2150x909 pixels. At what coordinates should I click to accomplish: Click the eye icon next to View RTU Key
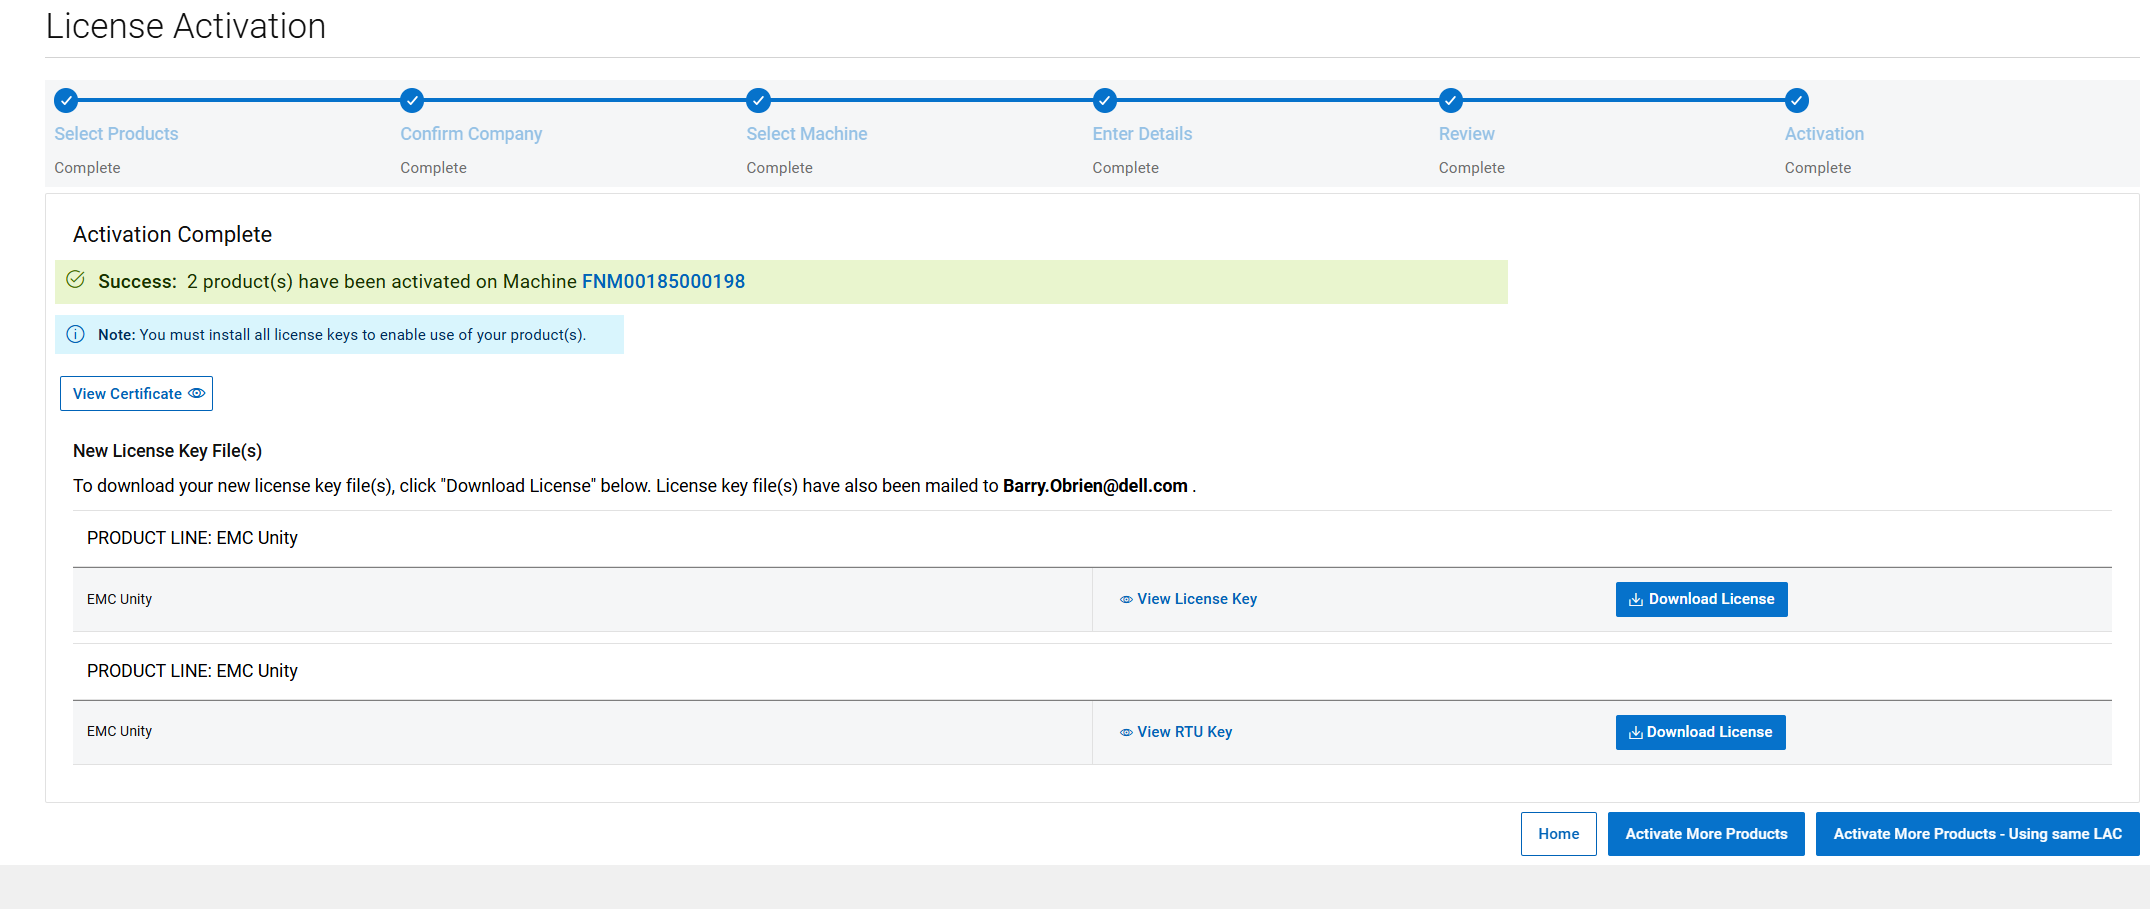click(1125, 731)
